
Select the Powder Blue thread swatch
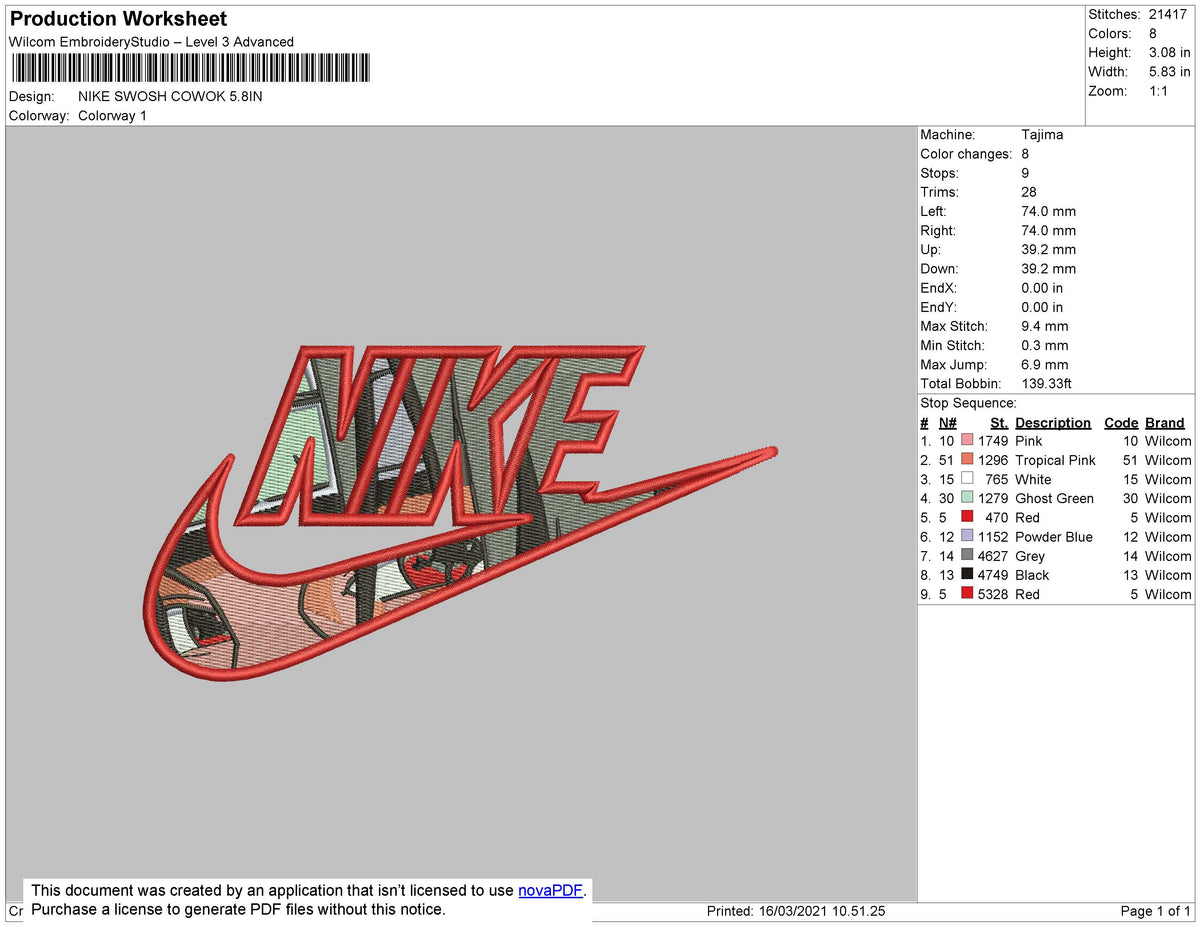pyautogui.click(x=966, y=537)
